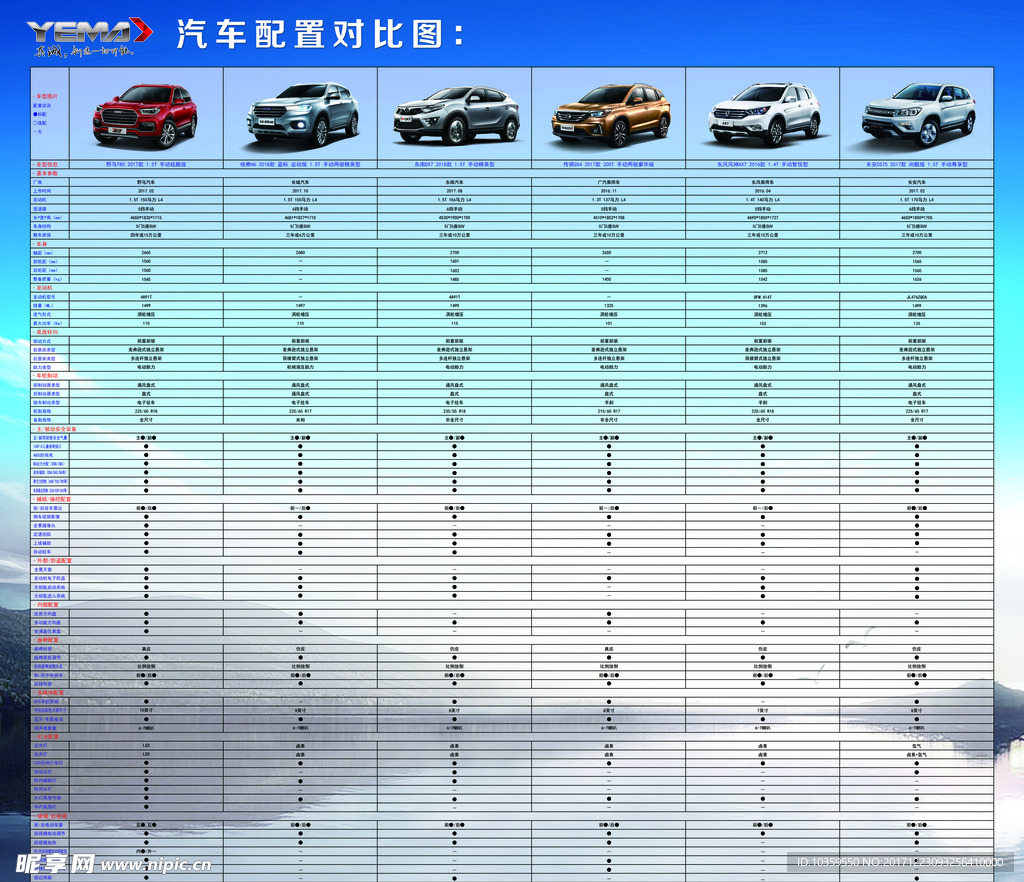Click engine cell 1.5T 156马力 L4
The height and width of the screenshot is (882, 1024).
coord(455,200)
